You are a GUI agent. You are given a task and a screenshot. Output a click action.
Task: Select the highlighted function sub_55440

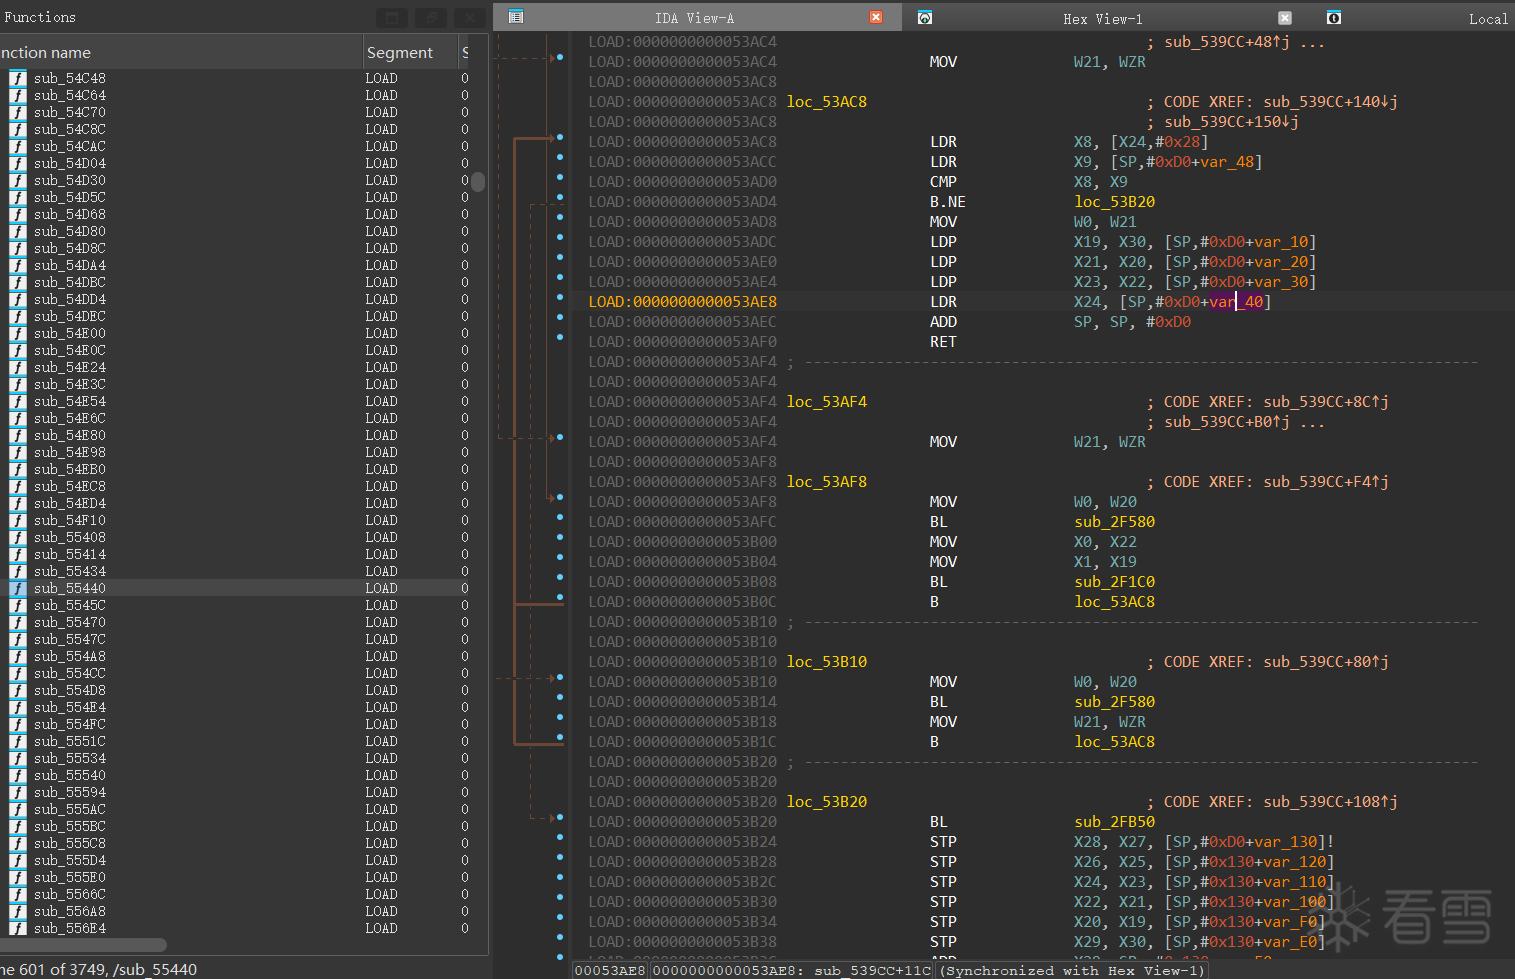pos(69,588)
